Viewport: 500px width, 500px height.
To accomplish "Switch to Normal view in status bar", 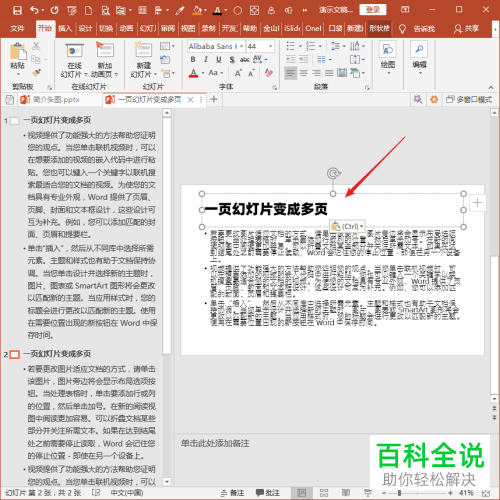I will point(302,493).
